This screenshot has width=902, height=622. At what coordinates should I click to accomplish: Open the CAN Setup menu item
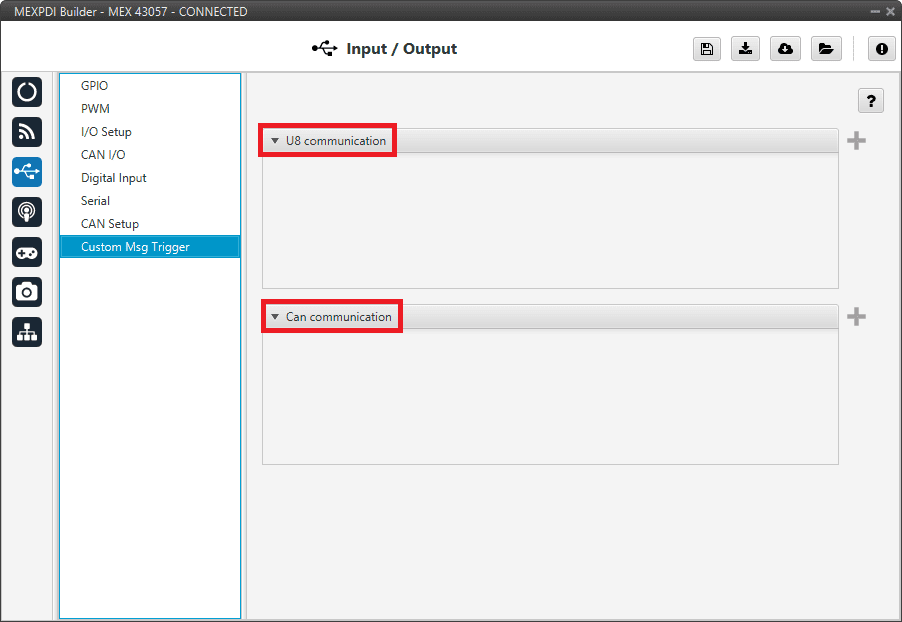(150, 224)
